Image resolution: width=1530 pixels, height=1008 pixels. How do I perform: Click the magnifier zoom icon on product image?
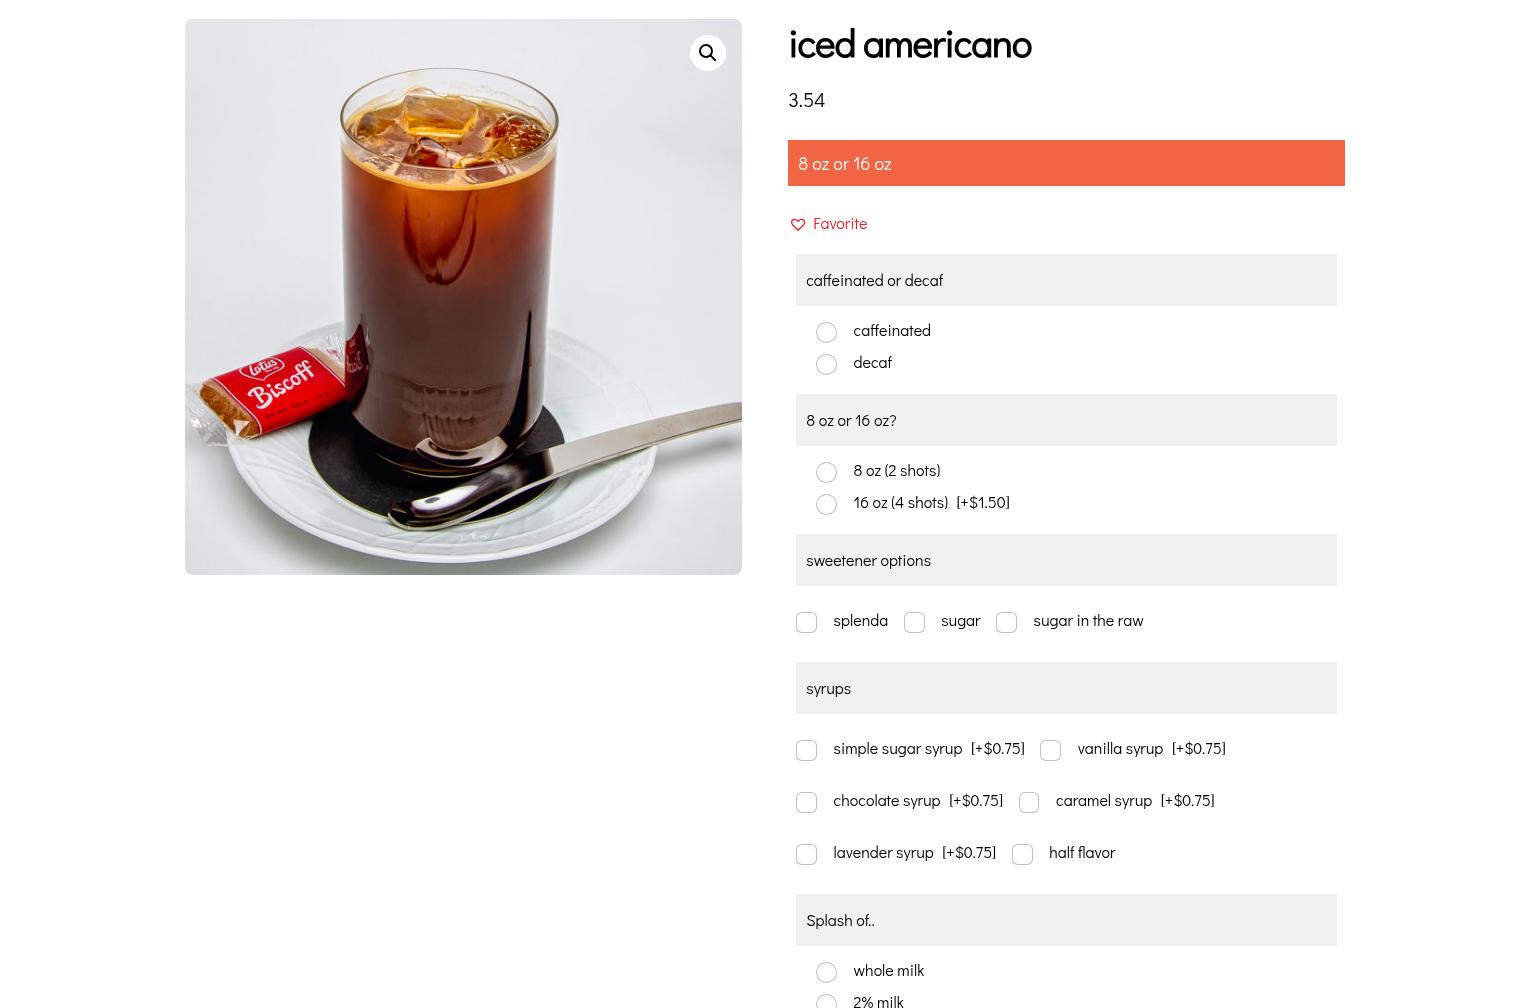pyautogui.click(x=707, y=53)
